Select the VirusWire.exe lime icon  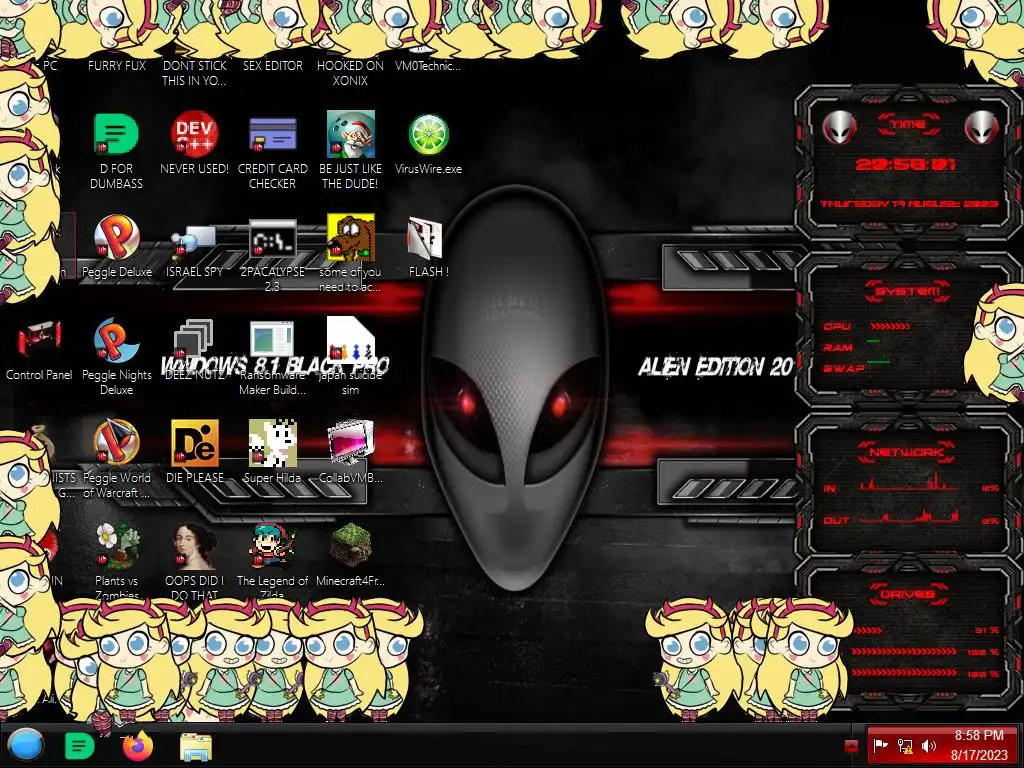tap(428, 134)
